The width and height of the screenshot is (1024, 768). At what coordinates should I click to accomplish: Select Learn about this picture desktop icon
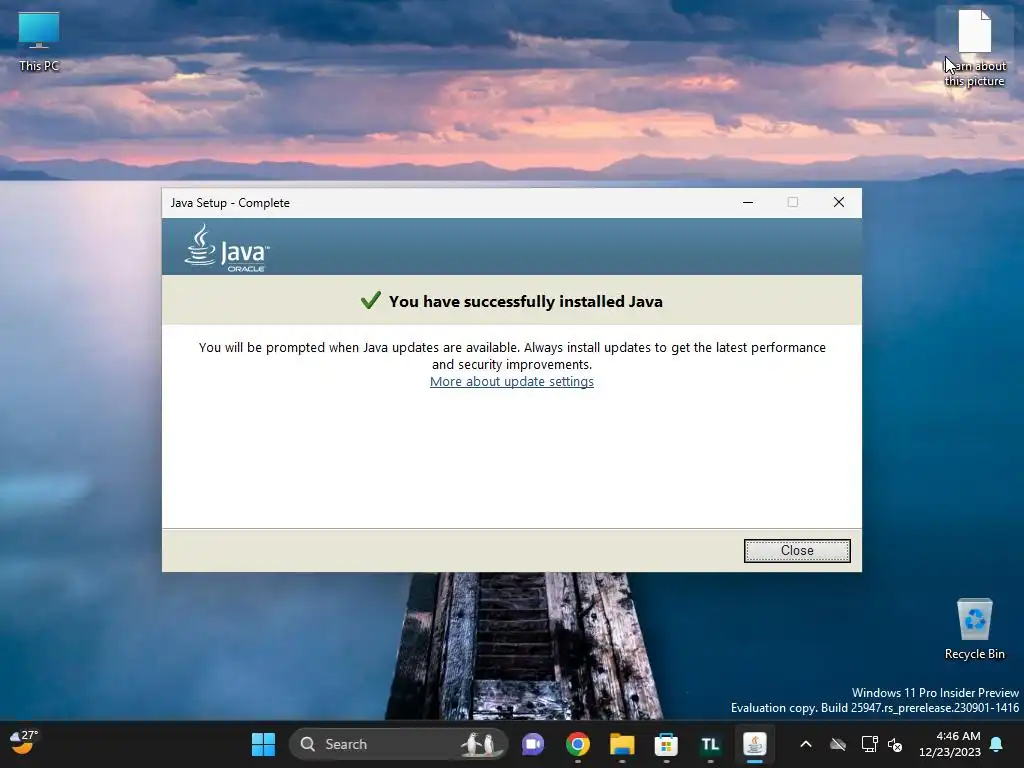point(974,49)
